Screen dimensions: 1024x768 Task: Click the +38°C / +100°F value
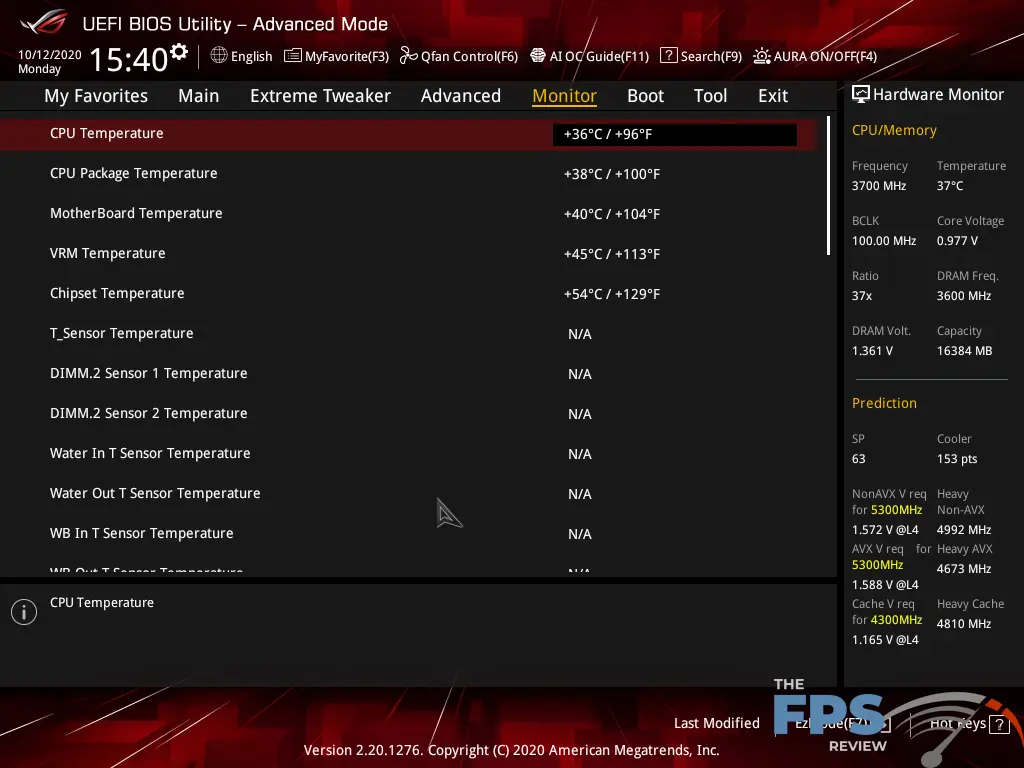click(612, 174)
